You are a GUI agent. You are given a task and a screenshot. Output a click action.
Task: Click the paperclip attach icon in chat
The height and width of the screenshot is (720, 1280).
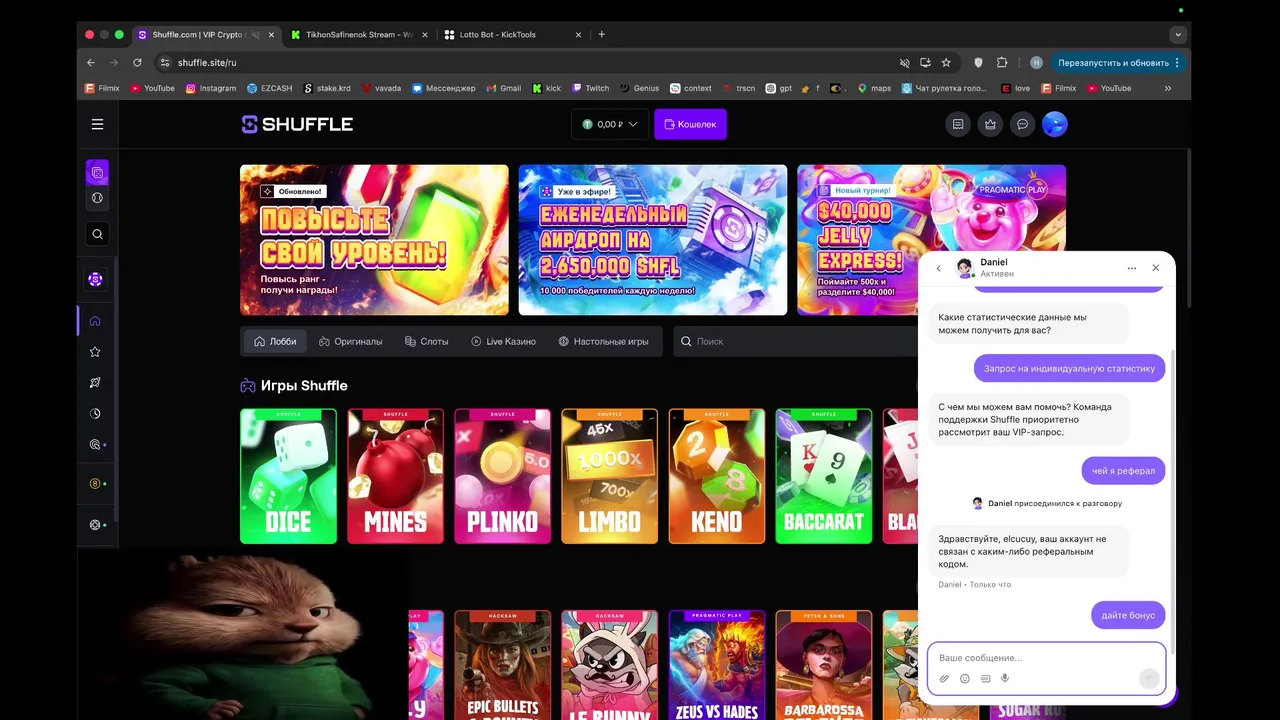944,679
